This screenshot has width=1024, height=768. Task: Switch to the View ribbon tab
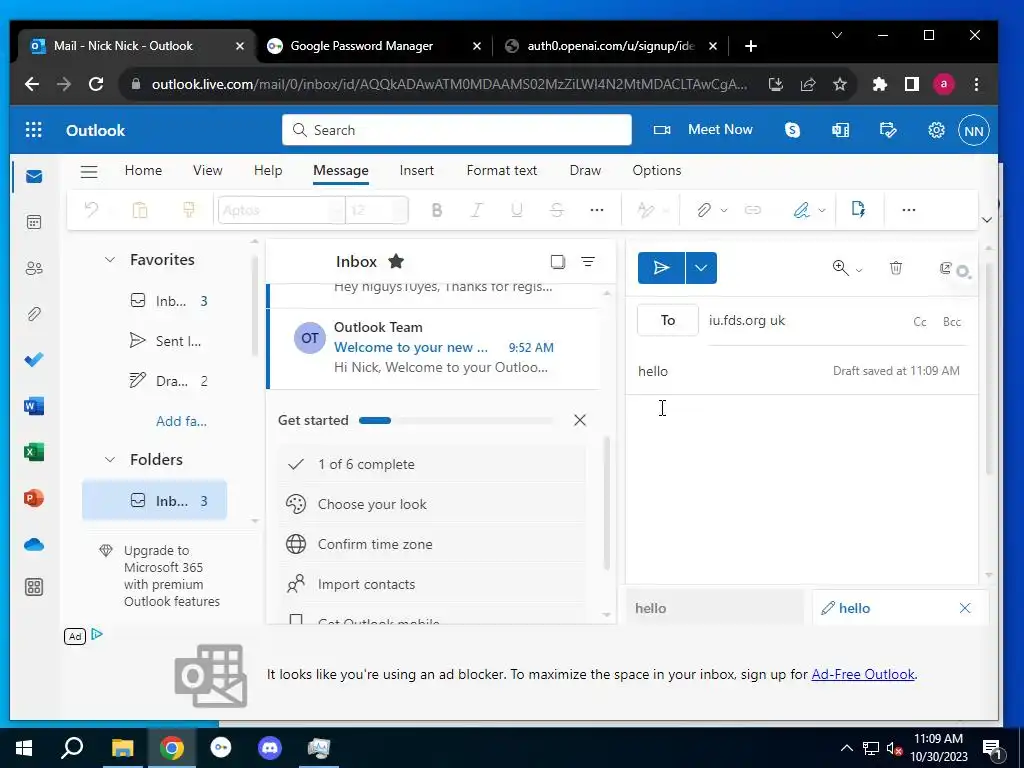[208, 170]
